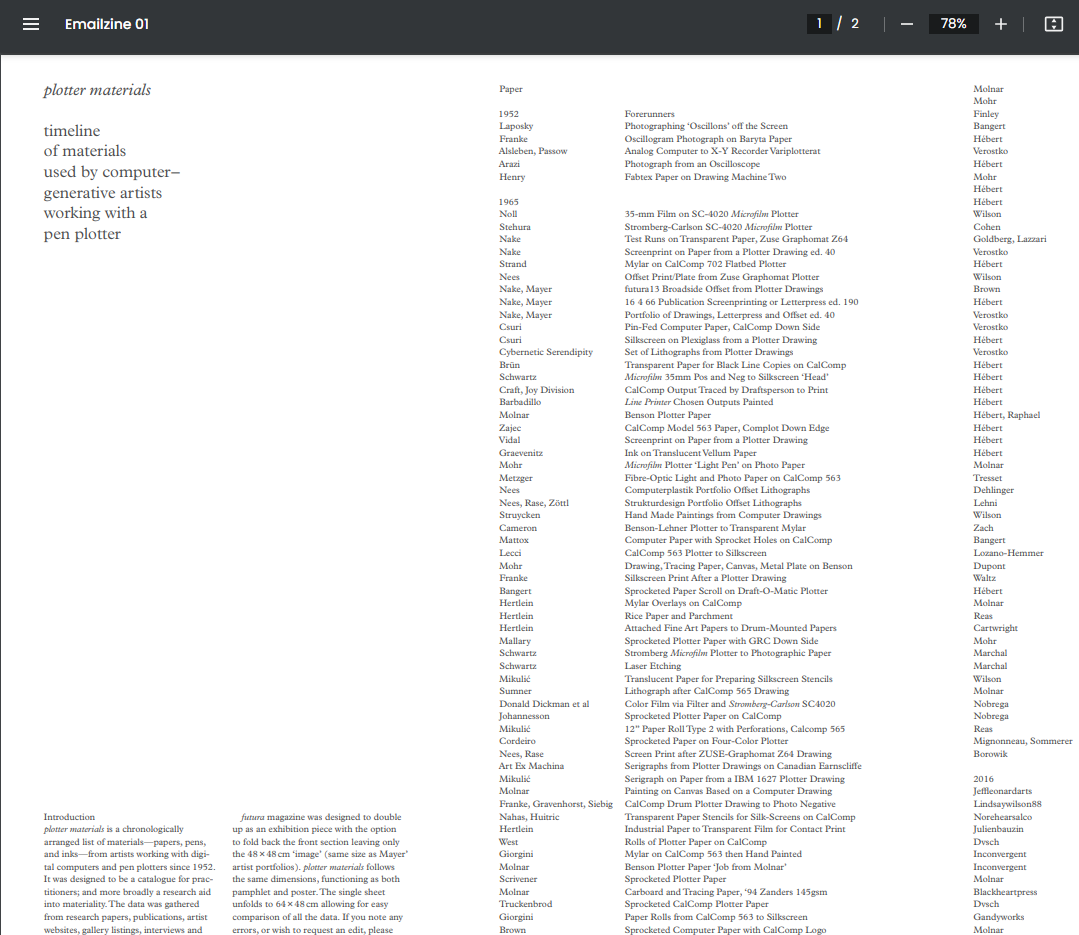The height and width of the screenshot is (935, 1079).
Task: Select the name "Metzger"
Action: [x=516, y=478]
